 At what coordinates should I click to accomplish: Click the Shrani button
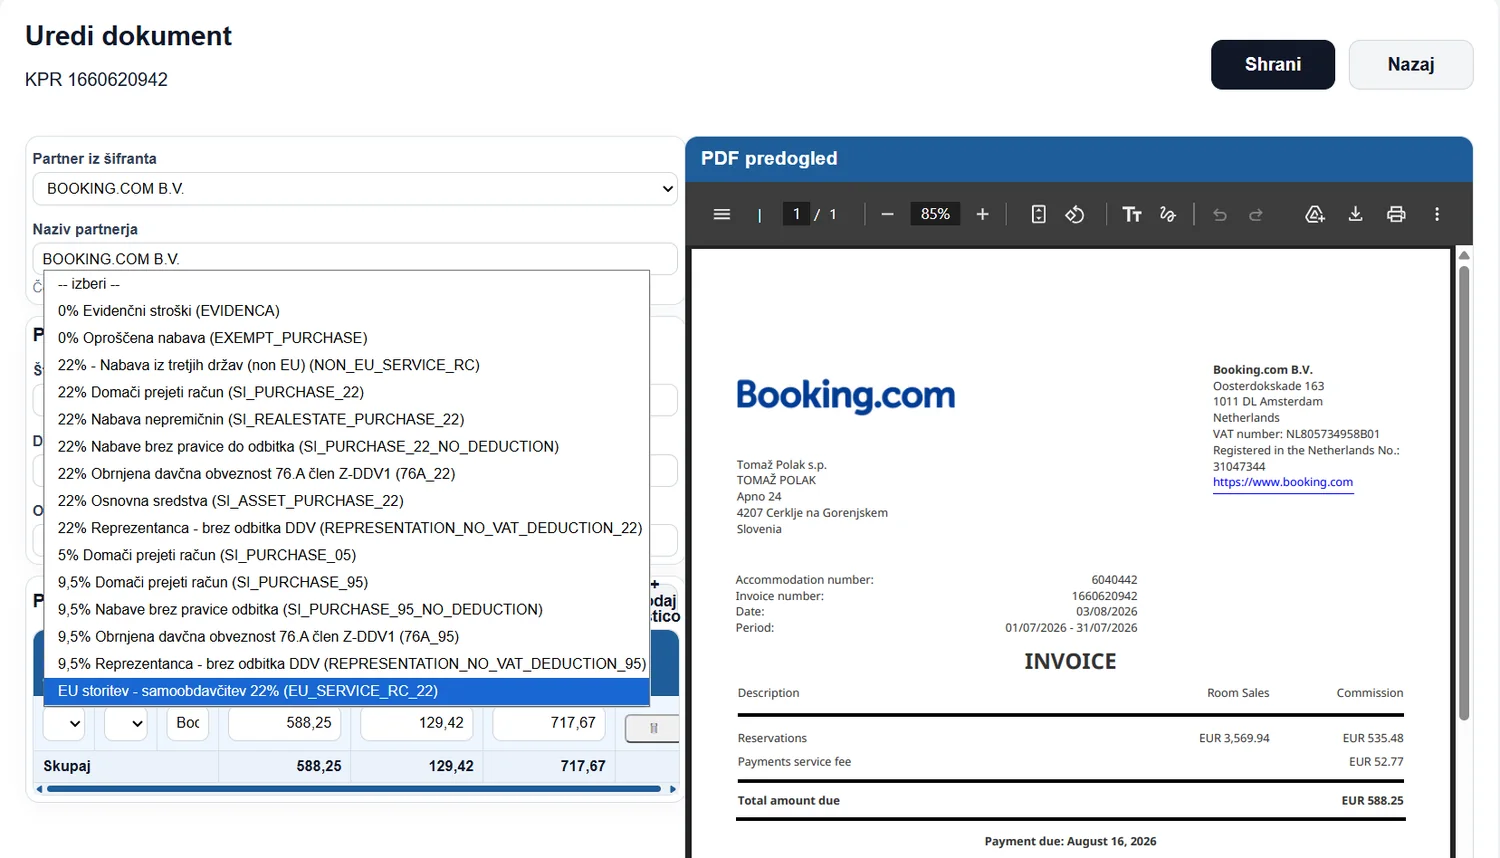(x=1273, y=65)
